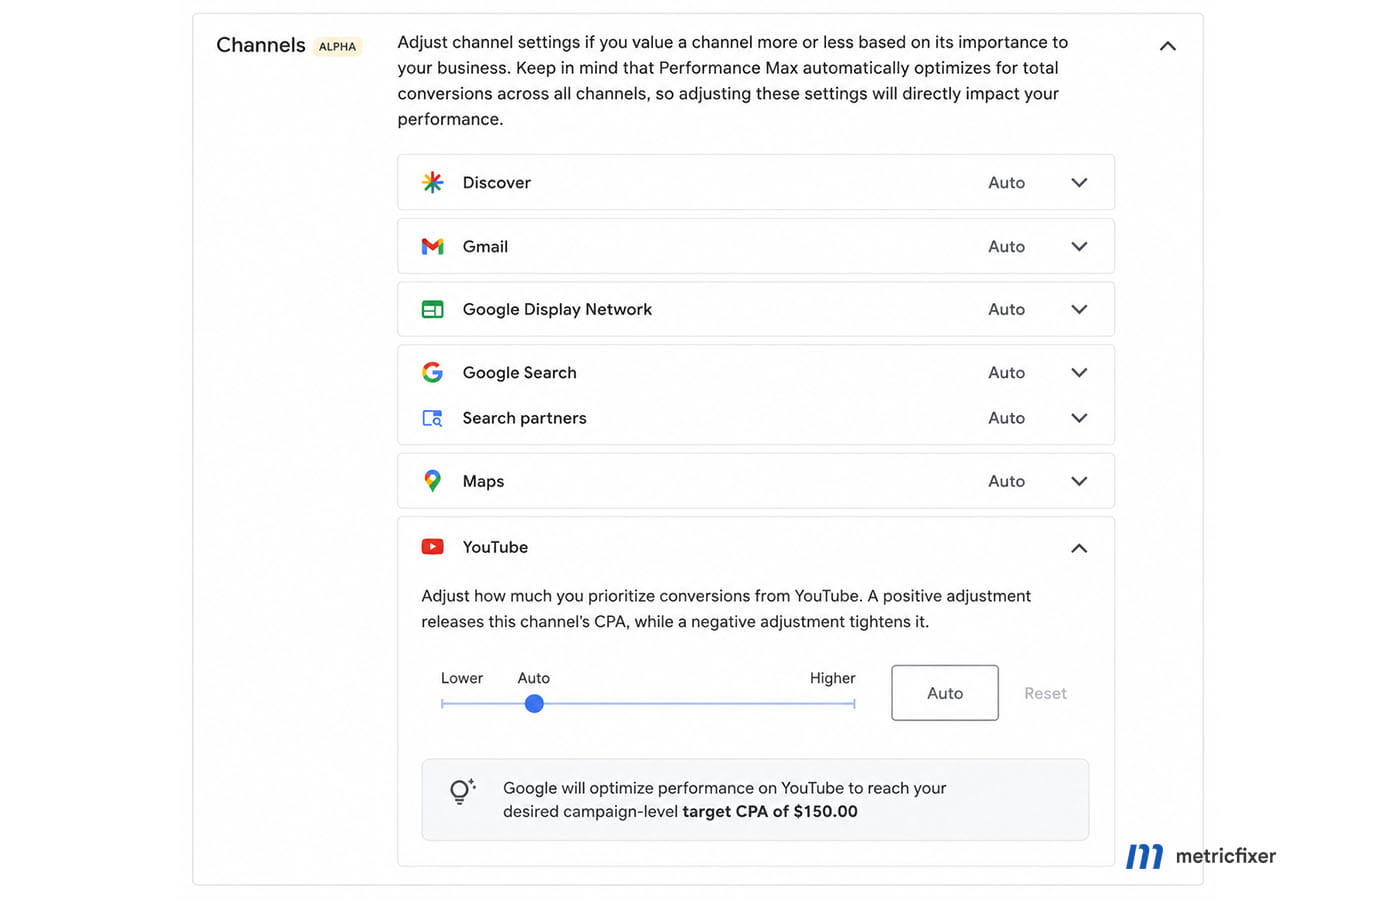Click the Maps pin icon
The image size is (1400, 900).
[x=433, y=481]
